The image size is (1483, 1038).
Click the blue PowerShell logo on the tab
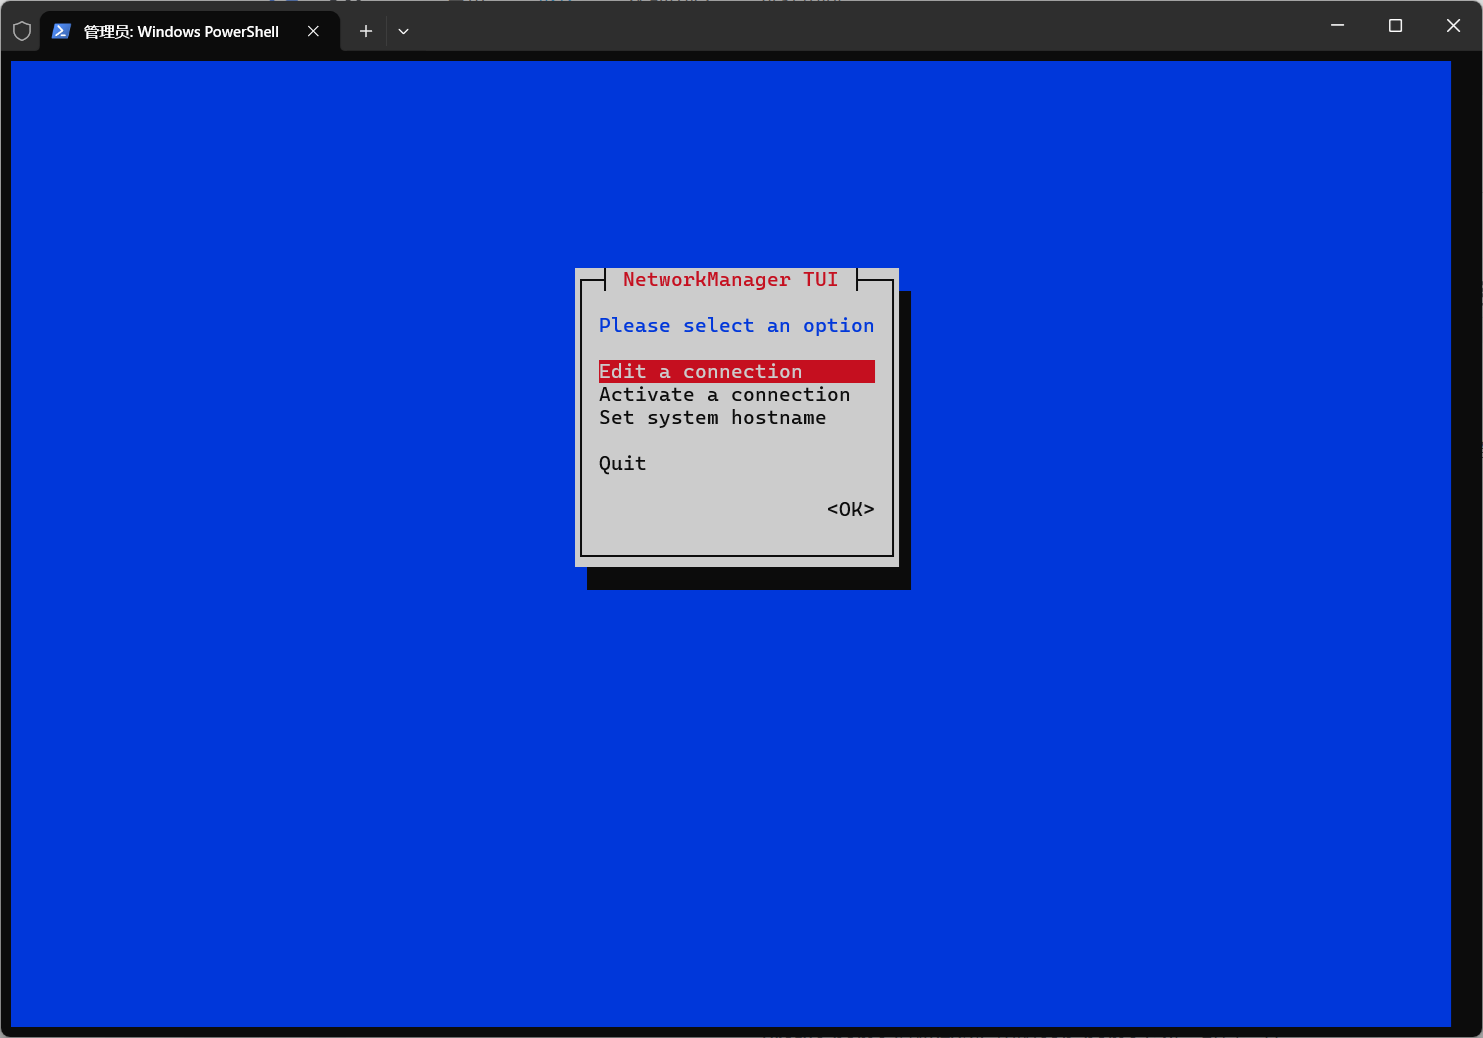[x=61, y=31]
